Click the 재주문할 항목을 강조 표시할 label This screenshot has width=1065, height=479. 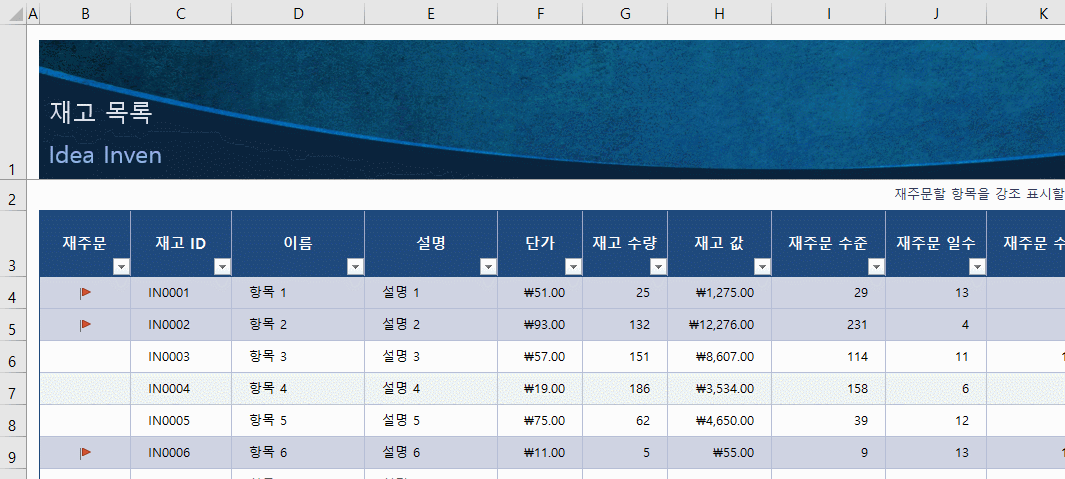click(979, 194)
